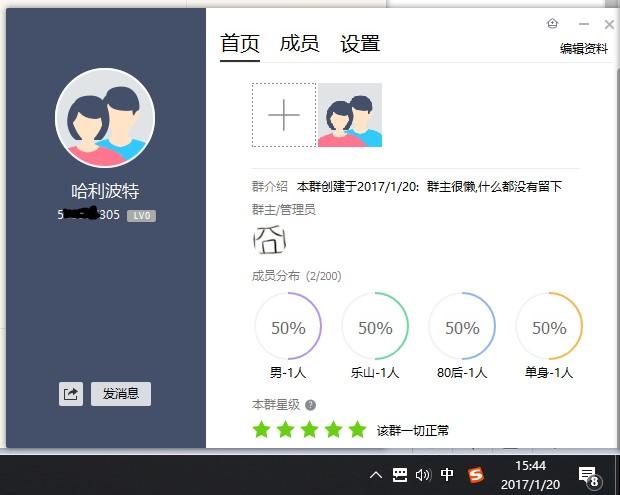Viewport: 620px width, 495px height.
Task: Click the 发消息 button
Action: 121,394
